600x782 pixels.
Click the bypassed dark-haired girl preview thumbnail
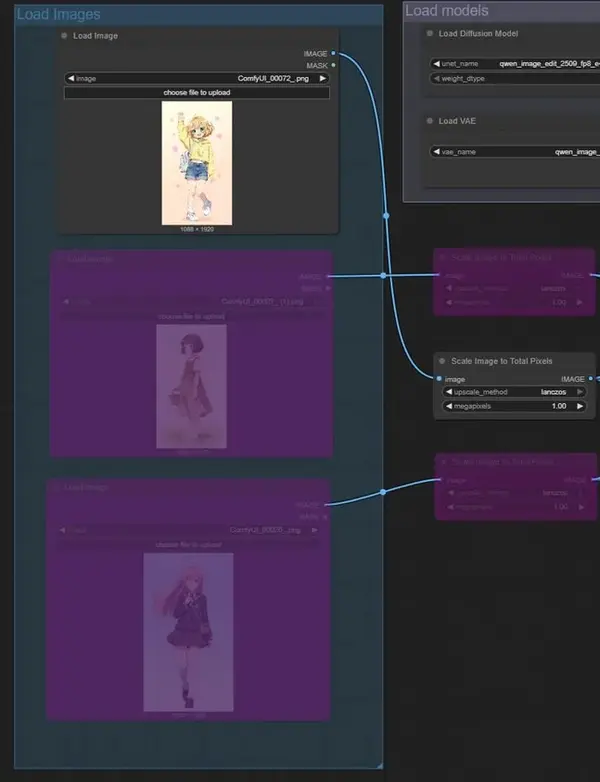click(191, 387)
